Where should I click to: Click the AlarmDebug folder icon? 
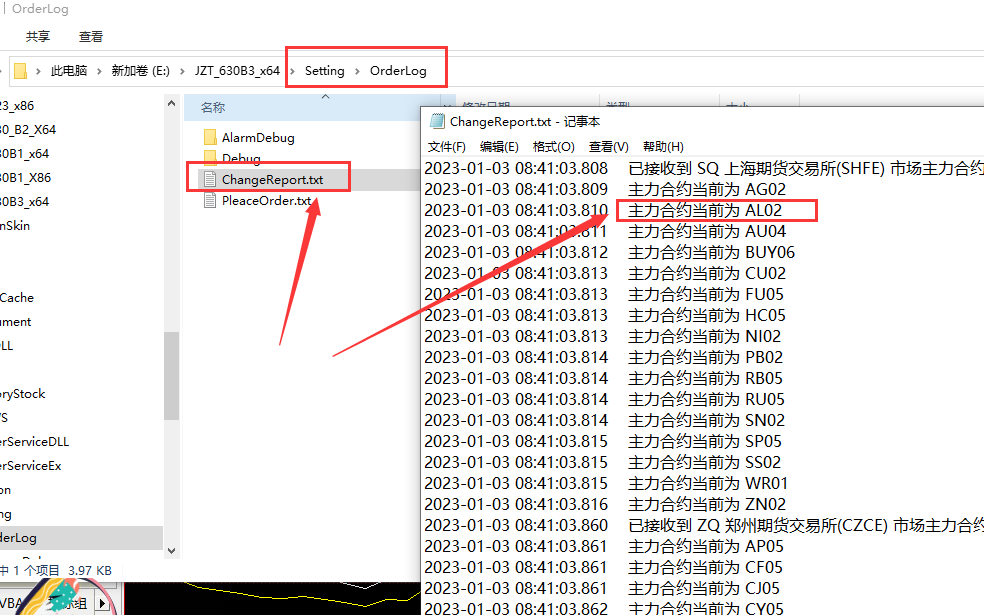(210, 137)
